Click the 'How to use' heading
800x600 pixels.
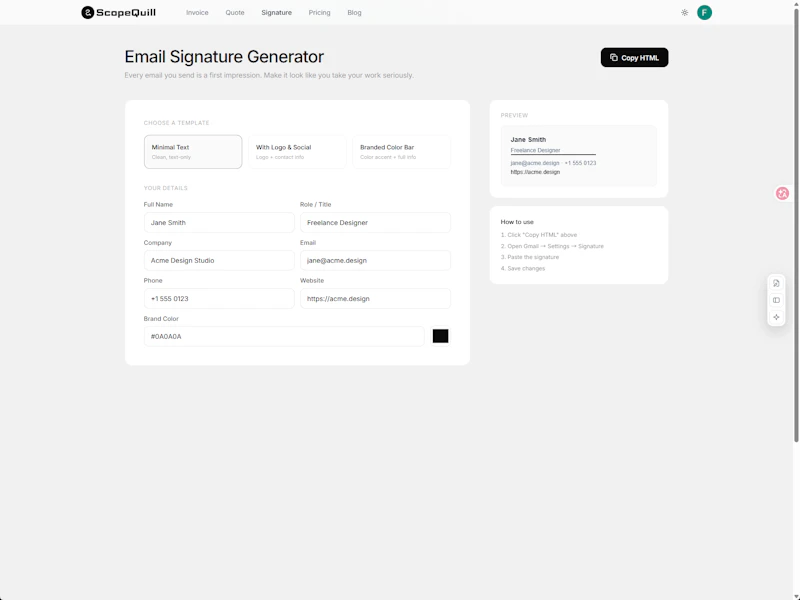pos(517,222)
